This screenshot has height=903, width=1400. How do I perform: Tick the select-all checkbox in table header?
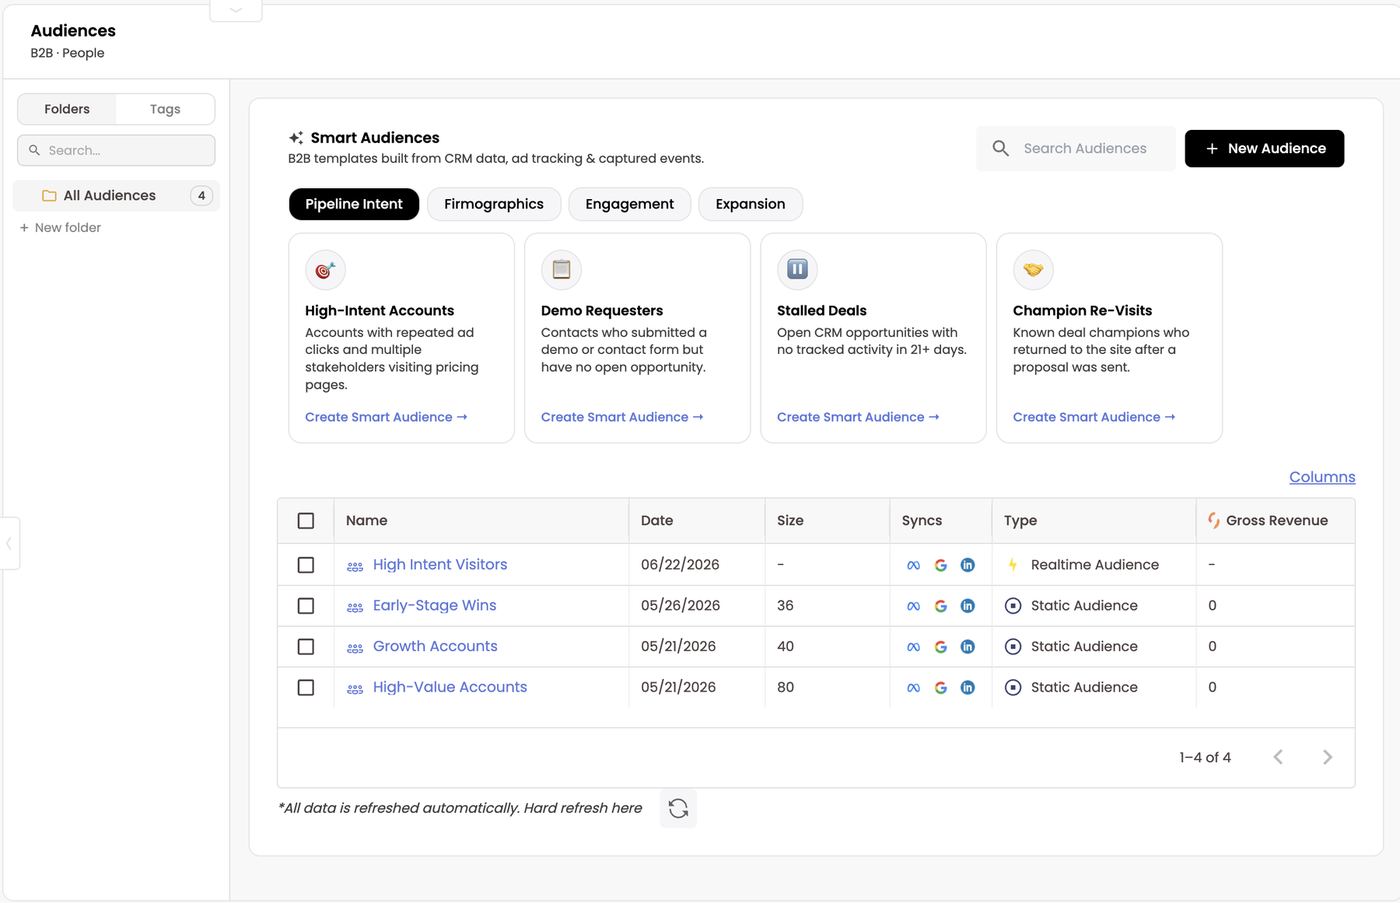click(x=306, y=521)
